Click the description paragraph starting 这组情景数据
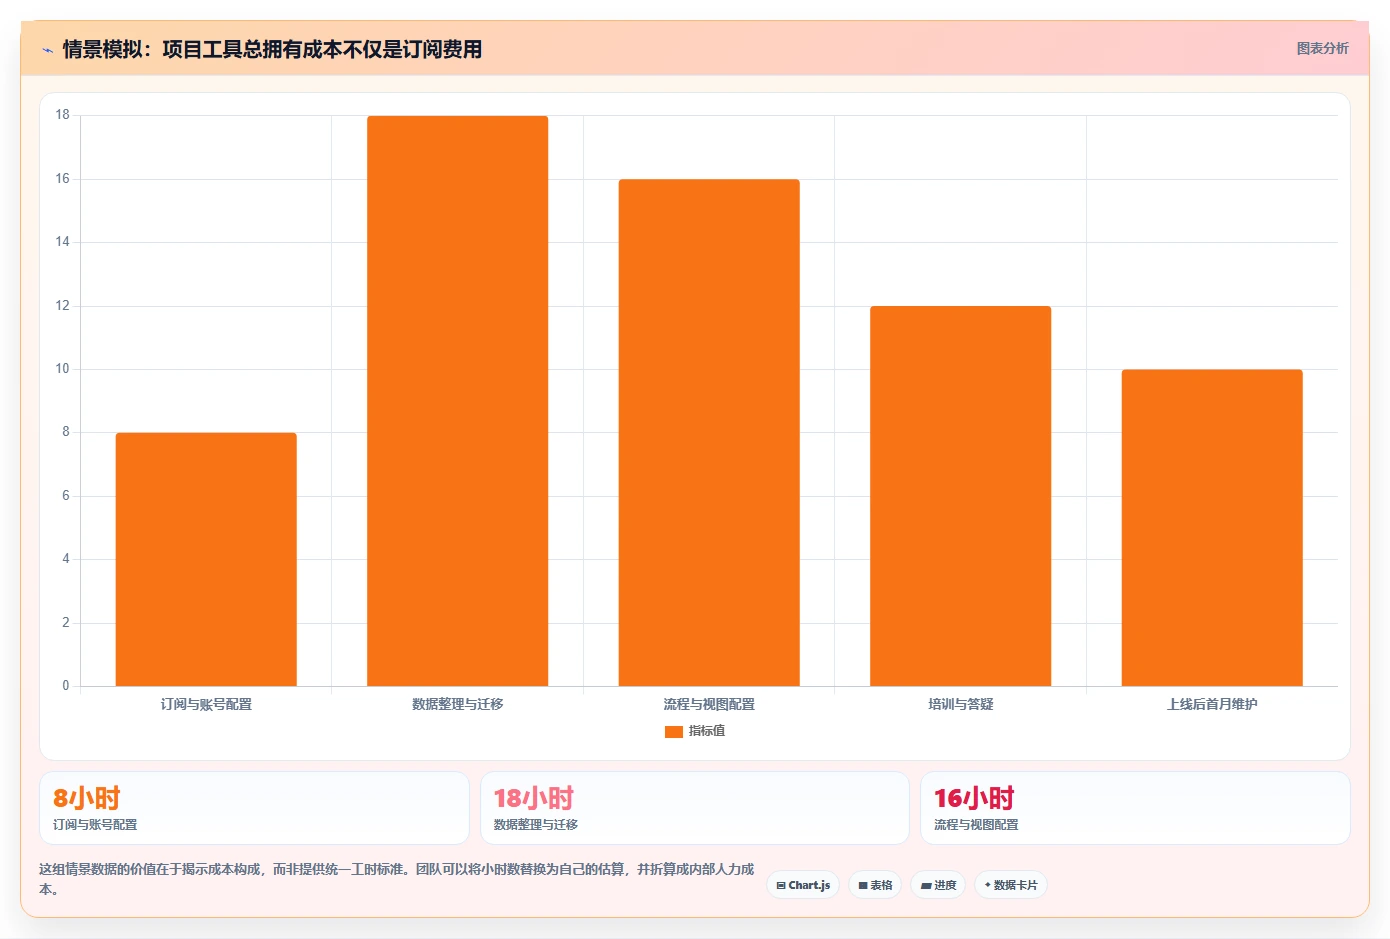 click(x=397, y=879)
